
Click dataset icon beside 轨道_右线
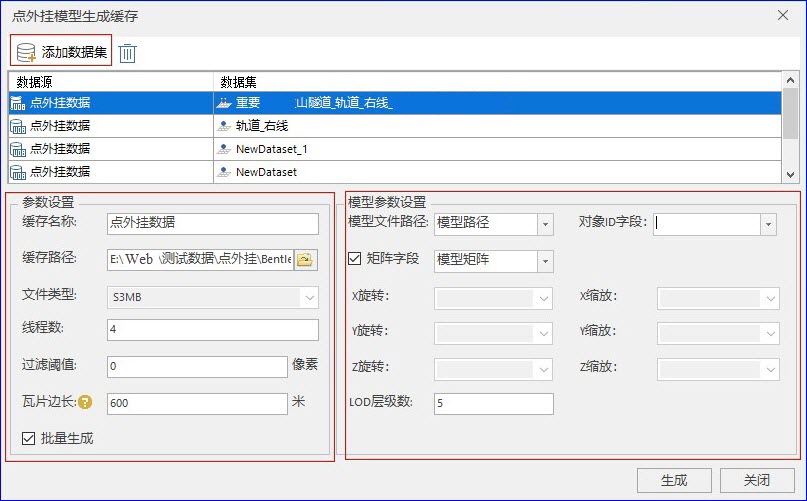(224, 126)
